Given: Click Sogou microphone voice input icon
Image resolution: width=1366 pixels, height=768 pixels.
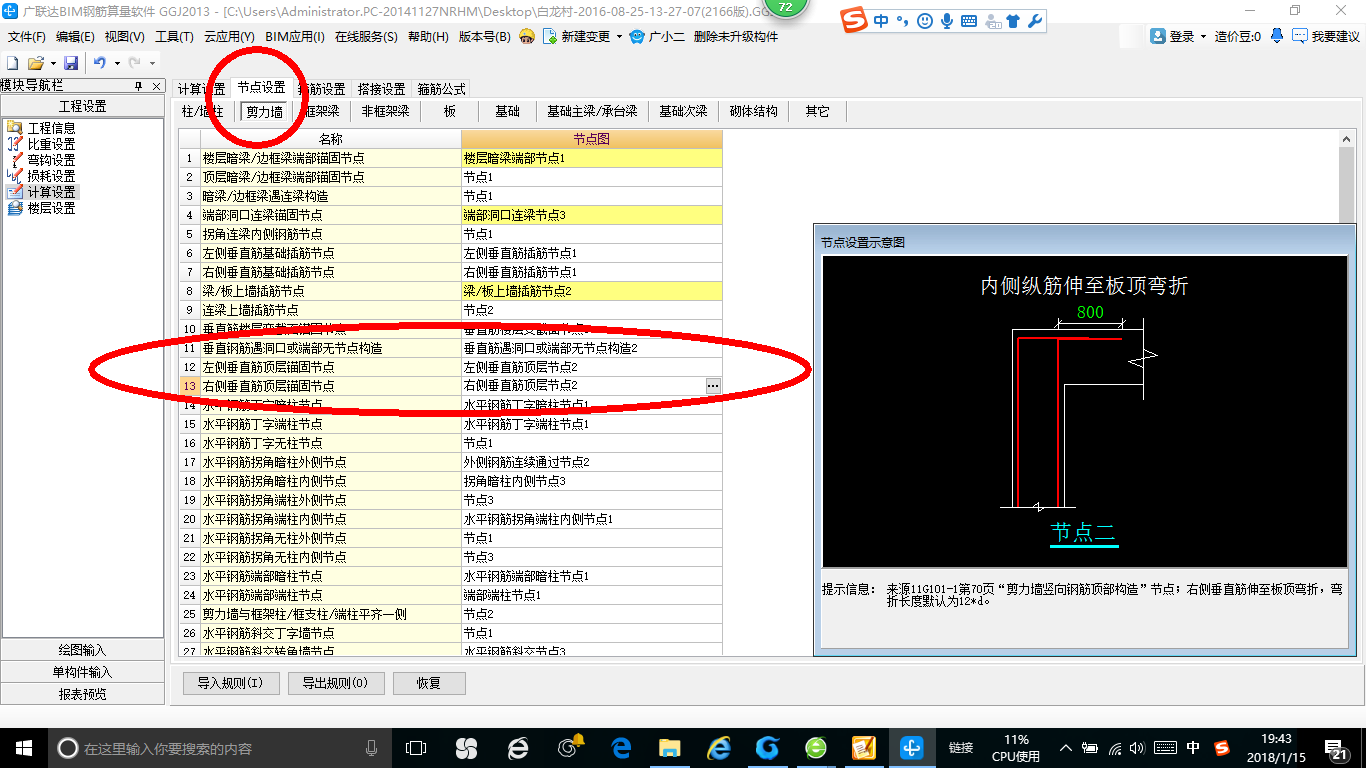Looking at the screenshot, I should [x=947, y=20].
